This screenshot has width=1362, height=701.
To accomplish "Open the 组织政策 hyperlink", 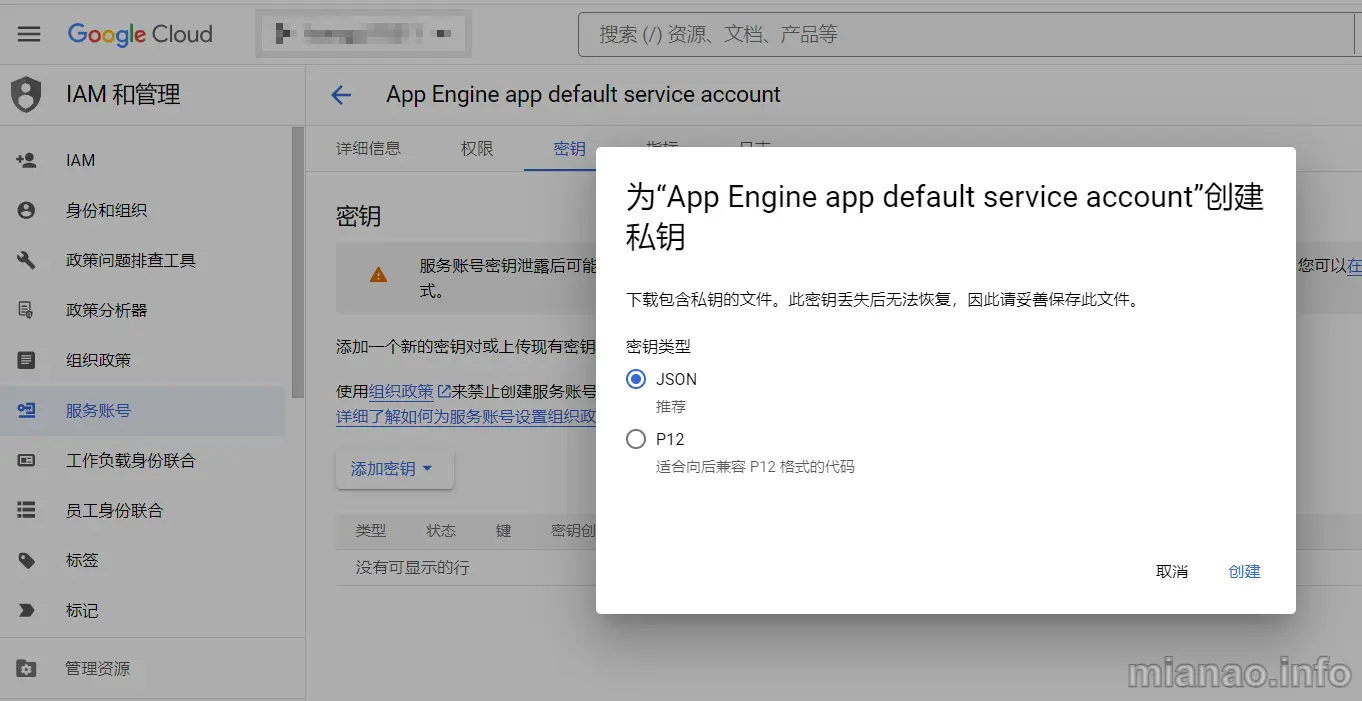I will pos(401,391).
